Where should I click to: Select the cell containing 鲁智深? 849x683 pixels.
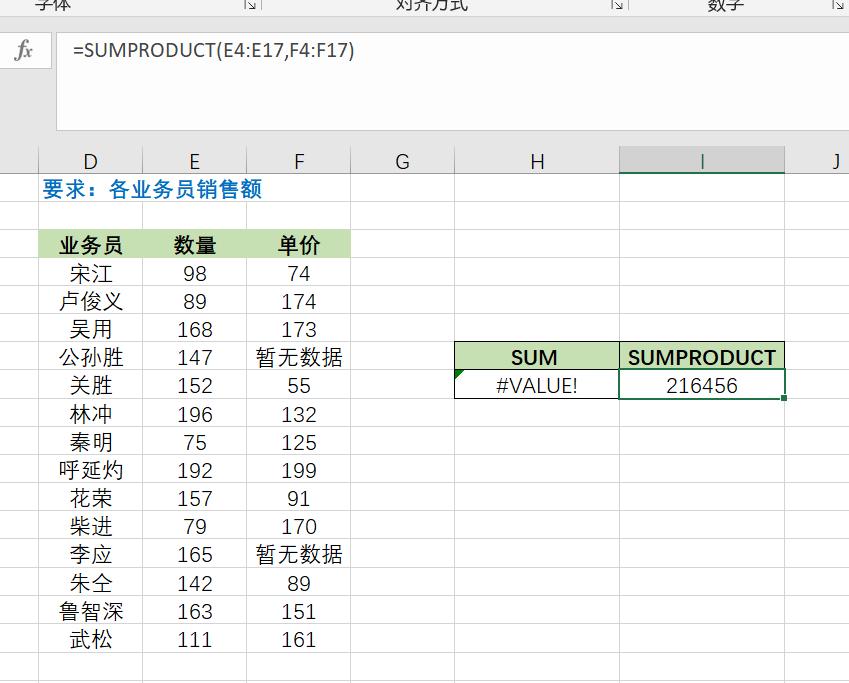click(x=90, y=612)
